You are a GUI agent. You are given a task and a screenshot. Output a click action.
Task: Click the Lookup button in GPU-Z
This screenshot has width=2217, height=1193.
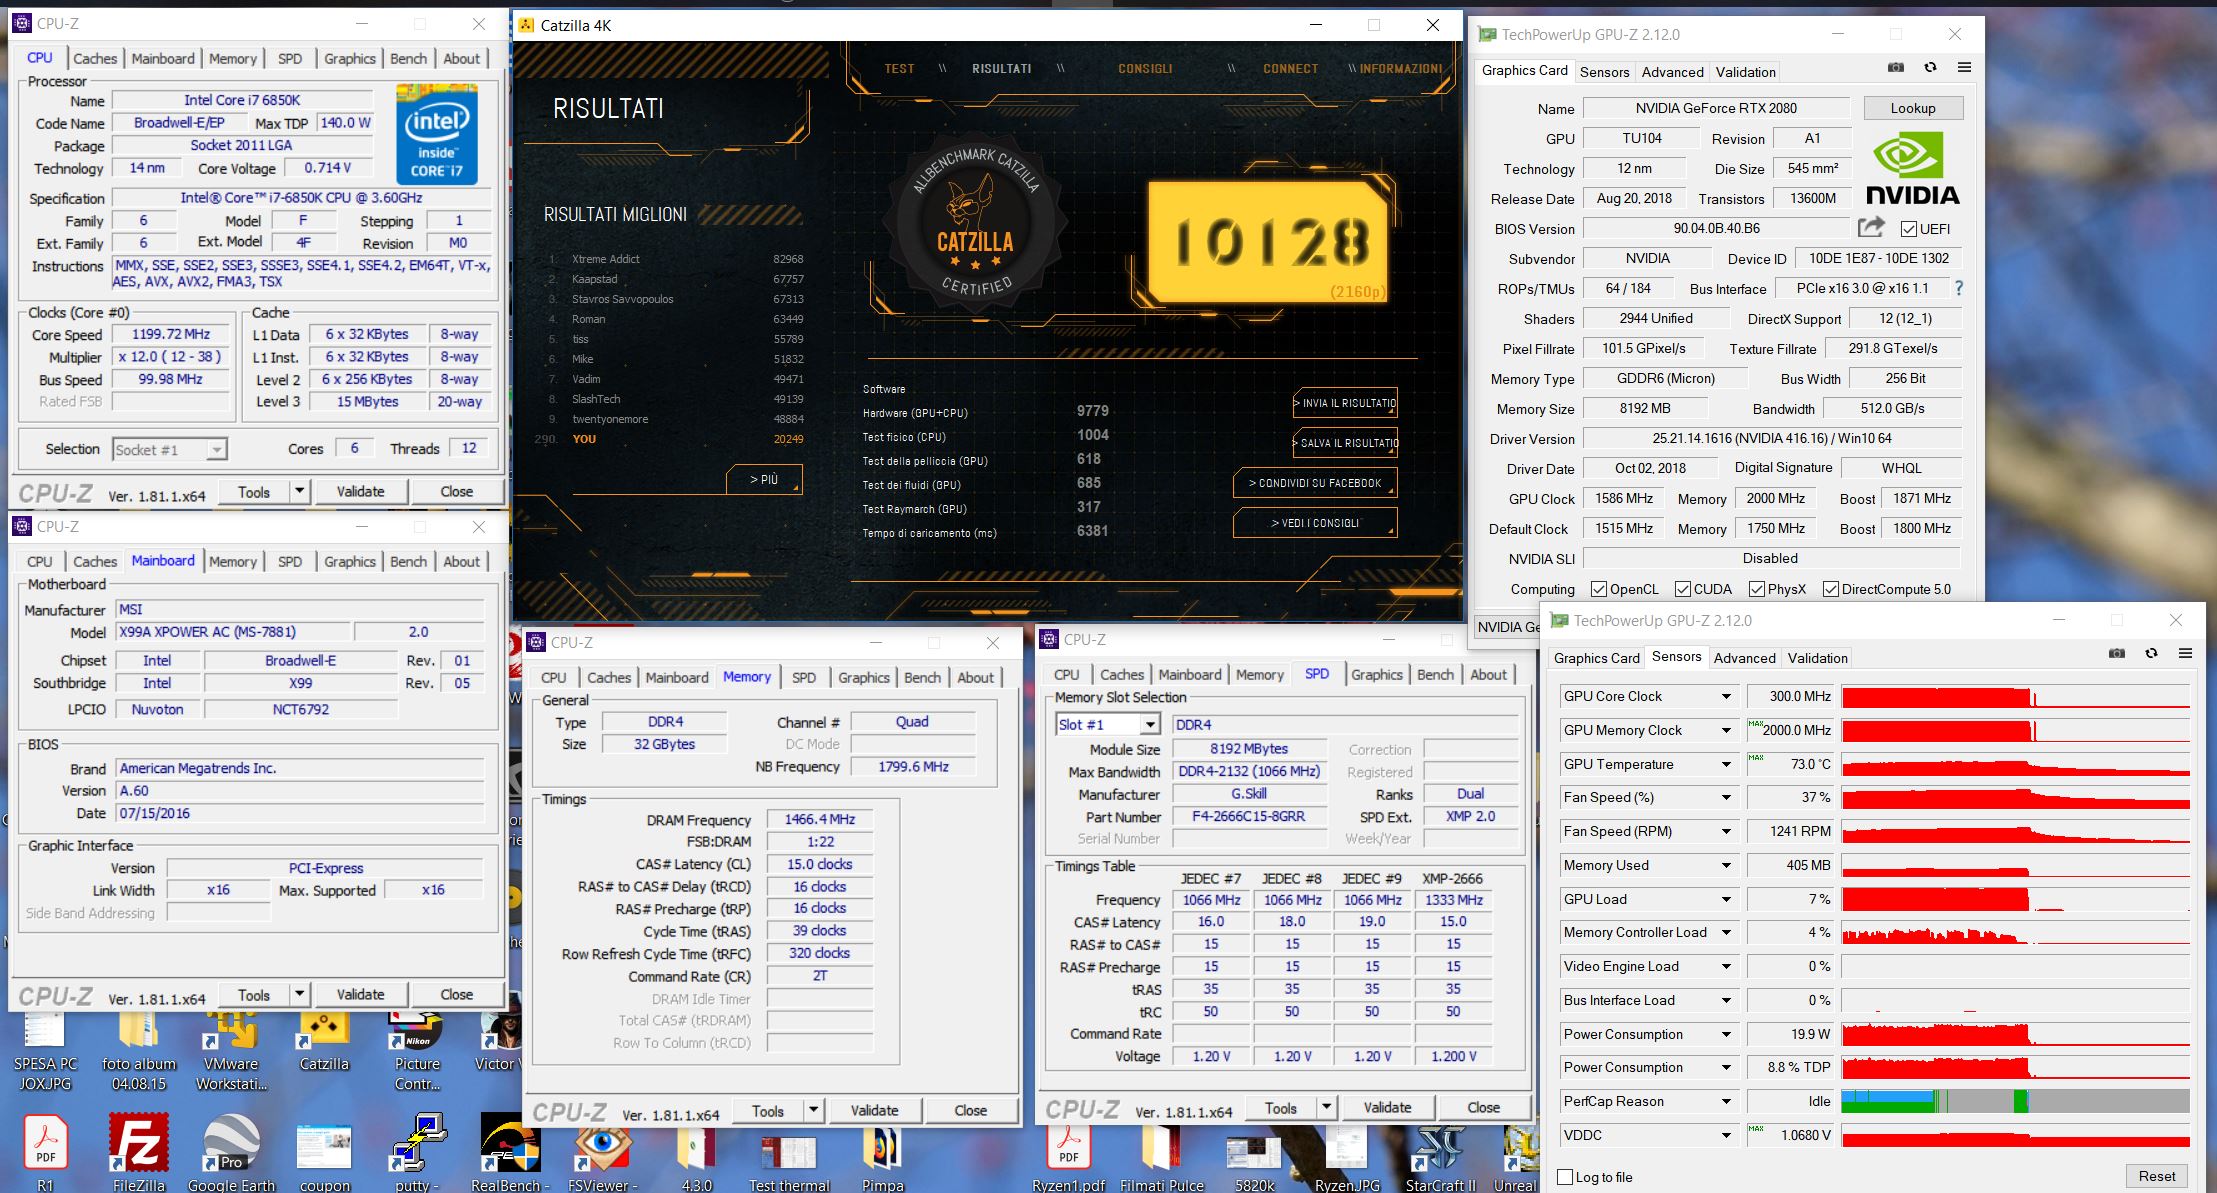point(1912,108)
